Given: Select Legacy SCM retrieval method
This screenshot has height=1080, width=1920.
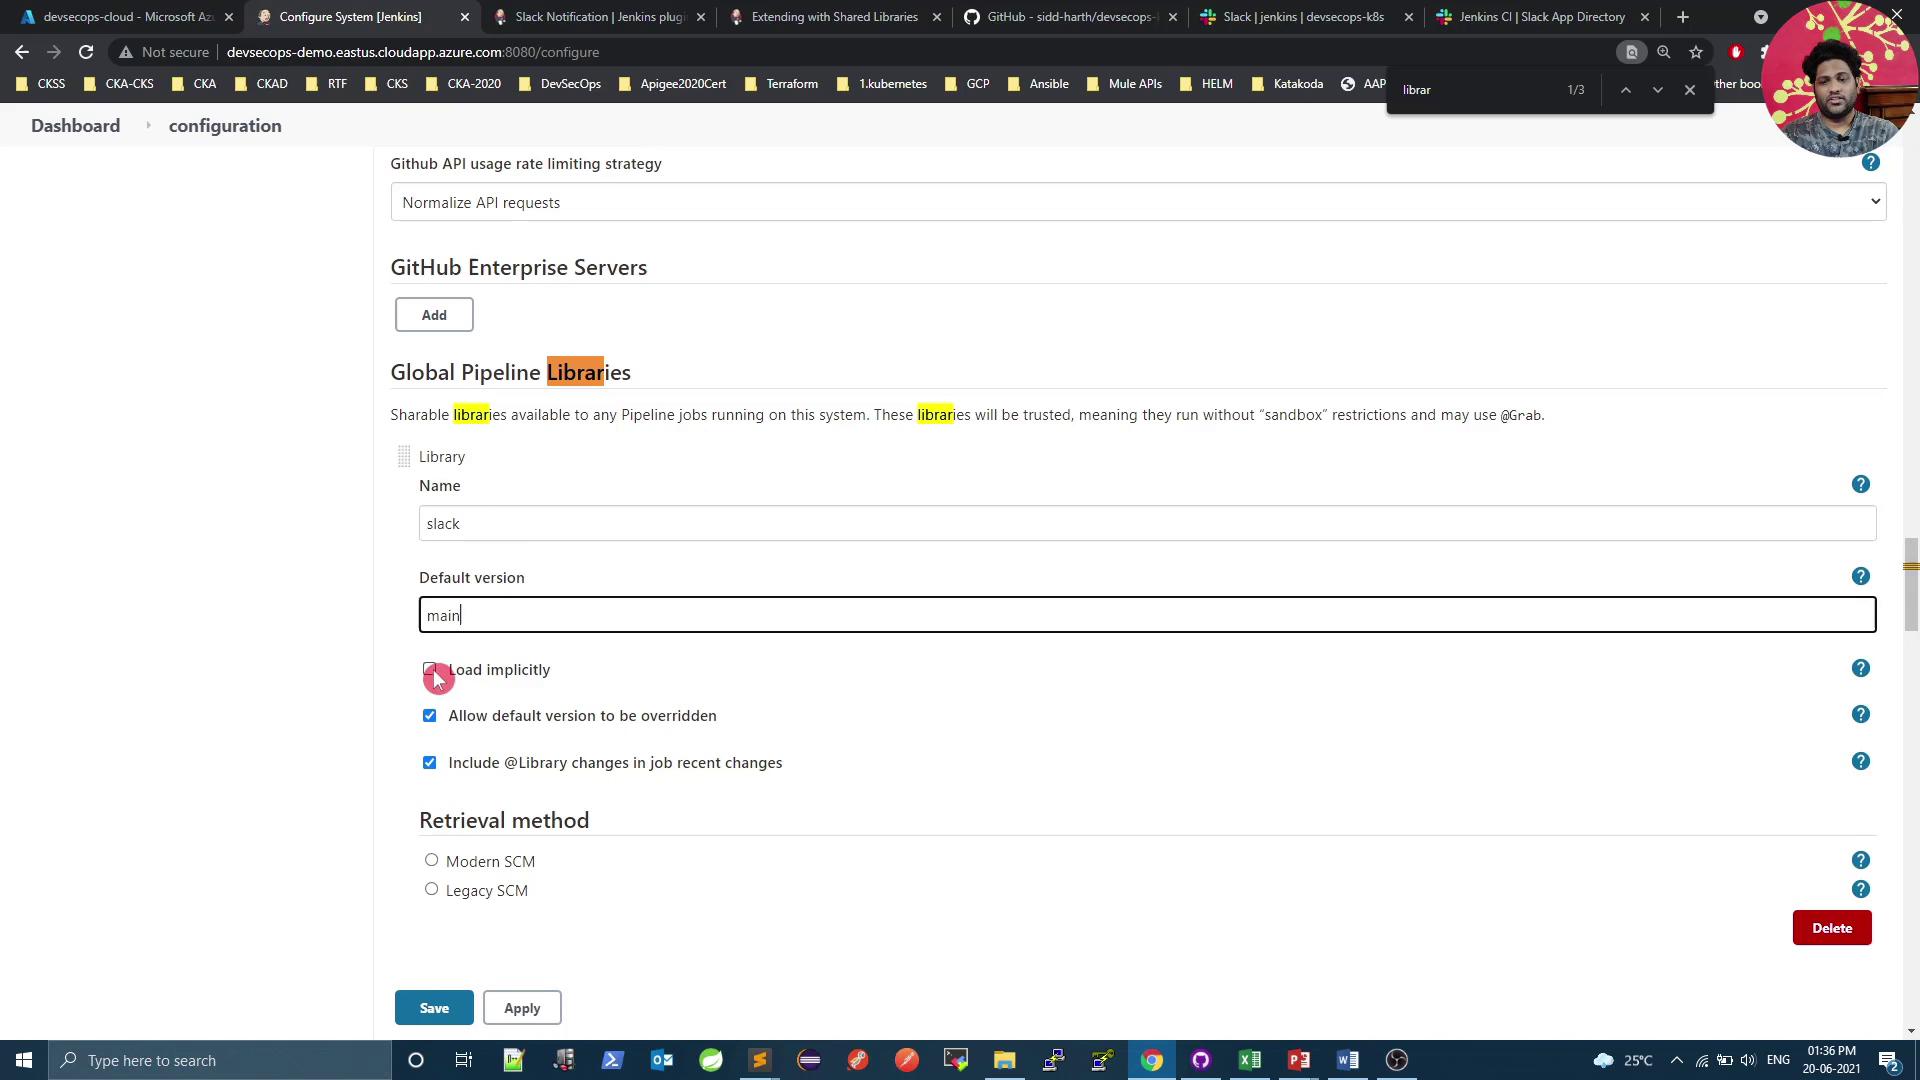Looking at the screenshot, I should point(431,889).
